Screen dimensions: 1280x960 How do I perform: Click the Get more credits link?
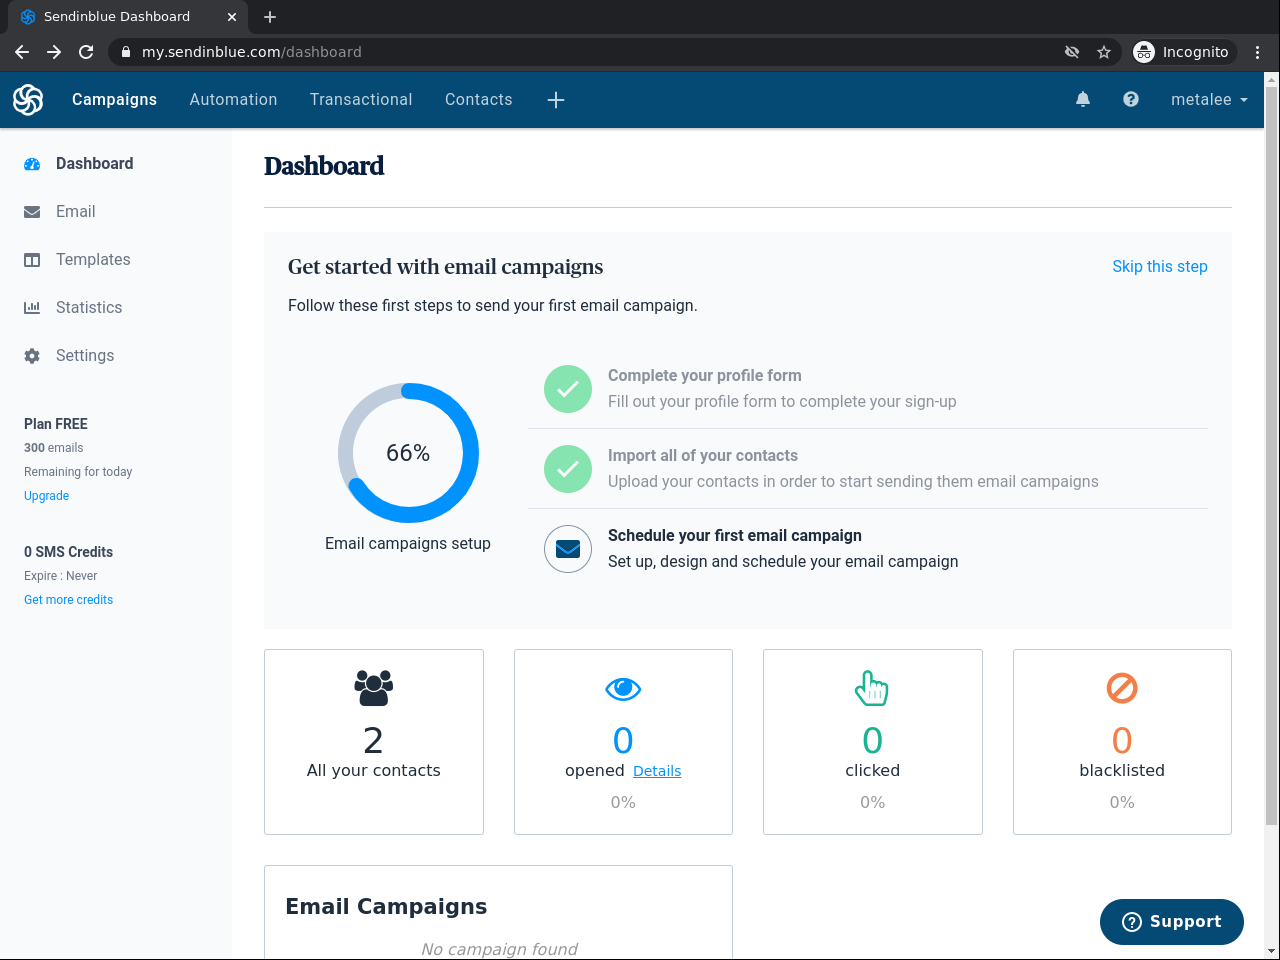point(69,600)
